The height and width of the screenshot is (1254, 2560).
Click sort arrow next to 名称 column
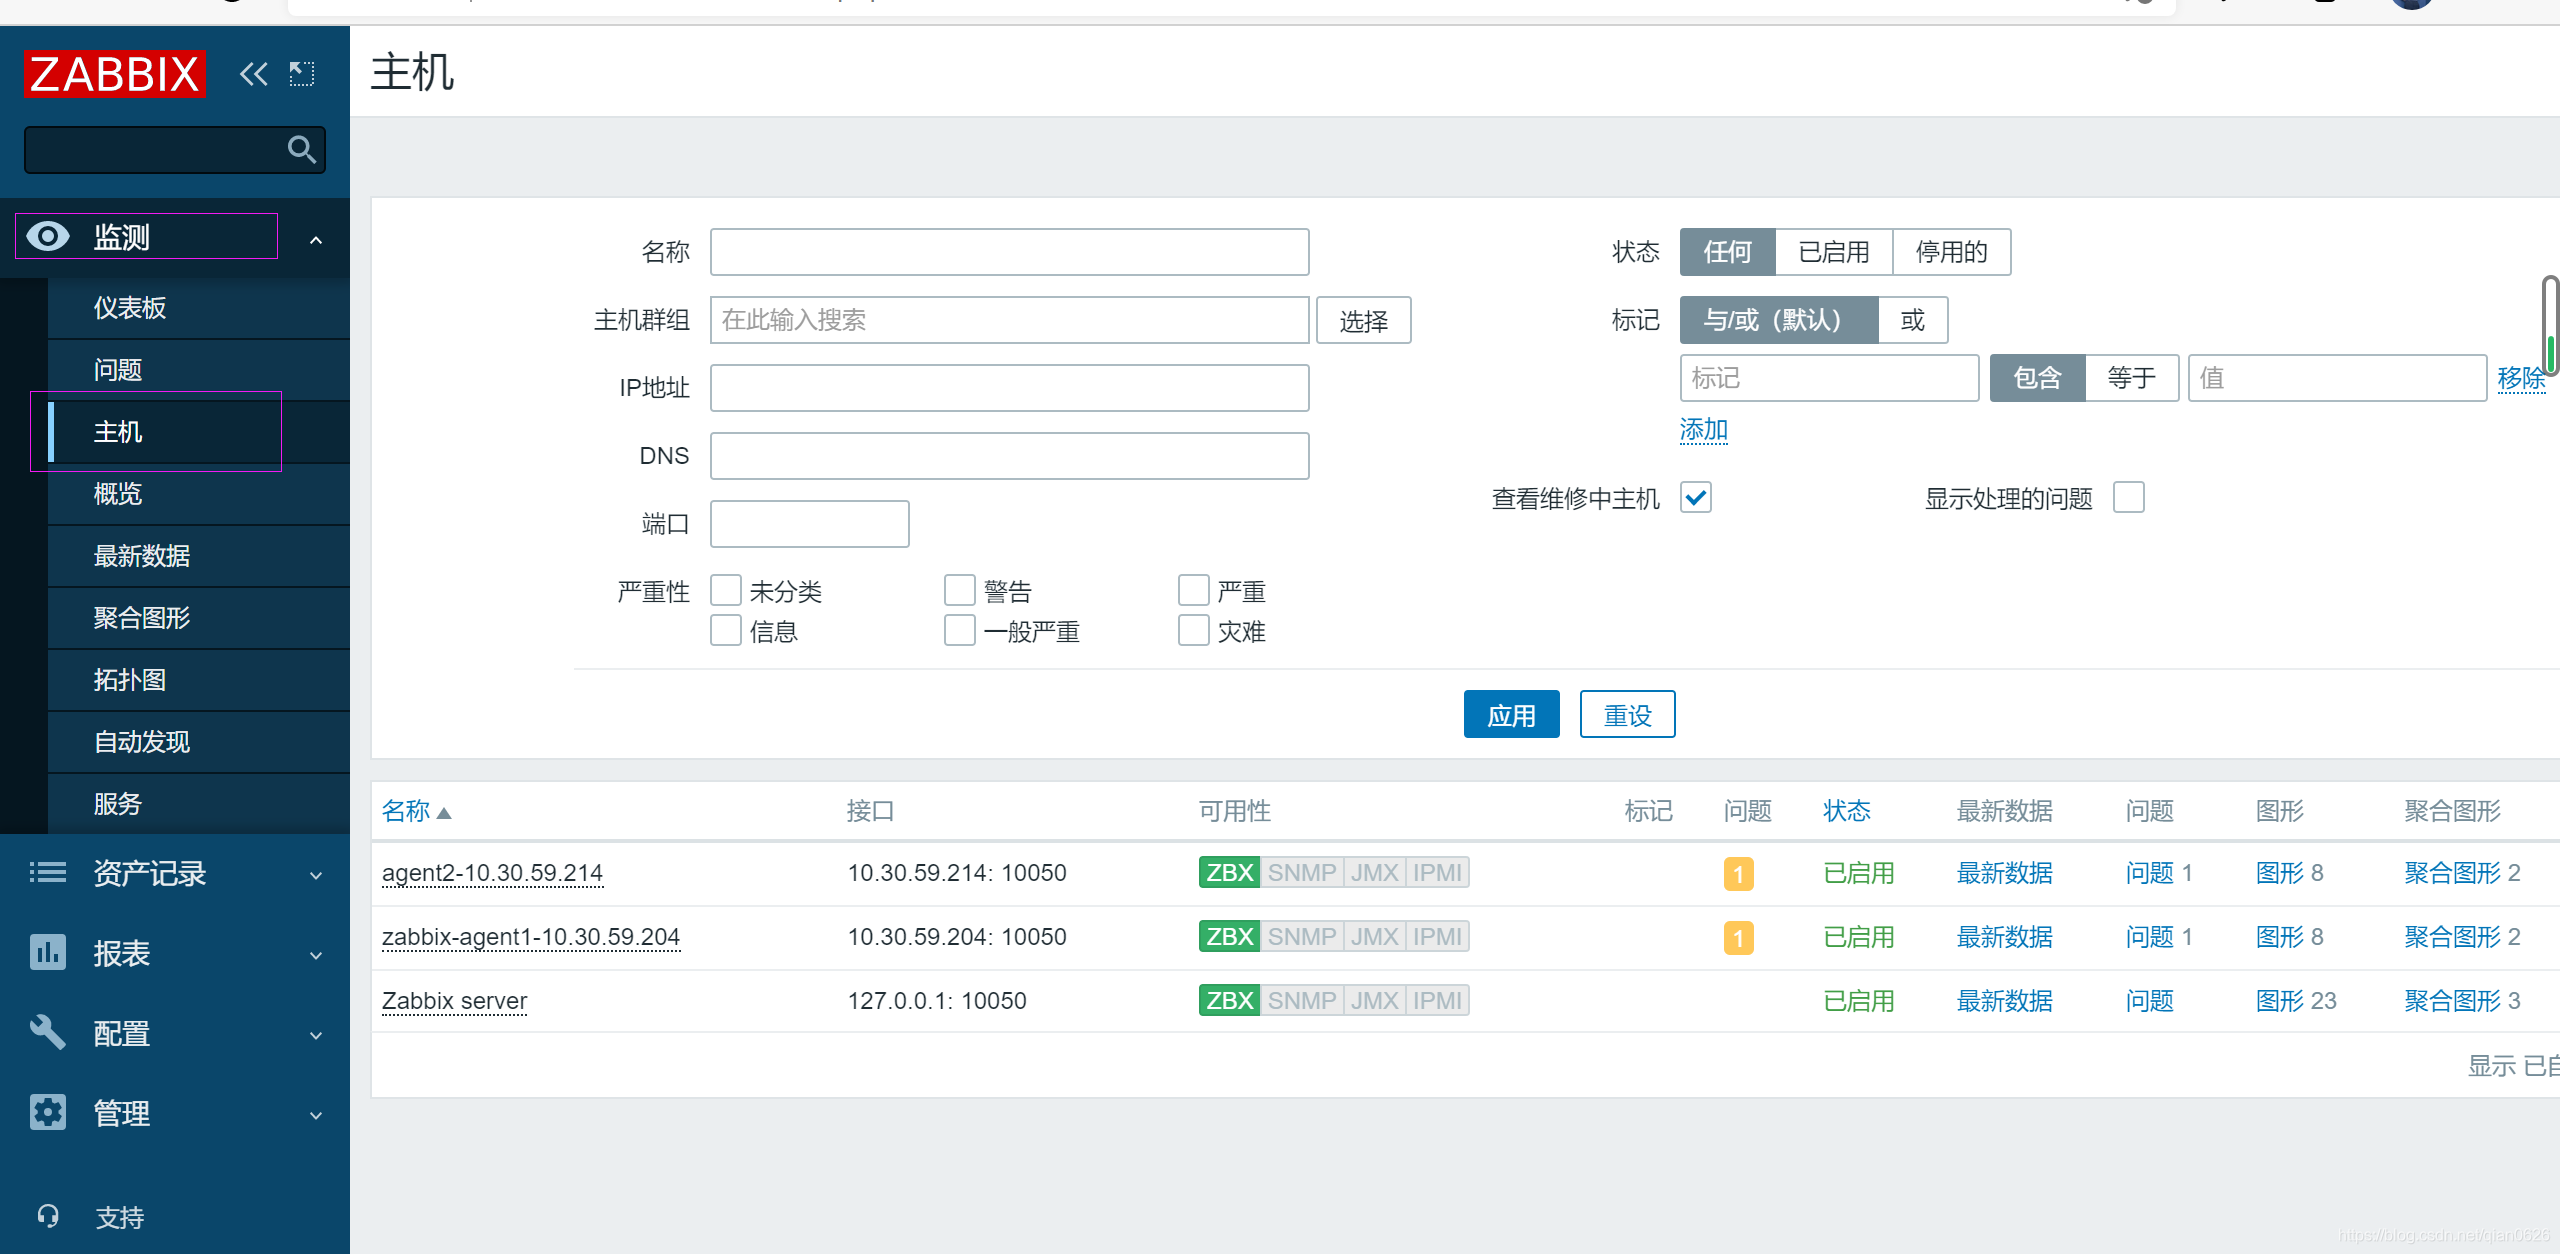[x=444, y=813]
